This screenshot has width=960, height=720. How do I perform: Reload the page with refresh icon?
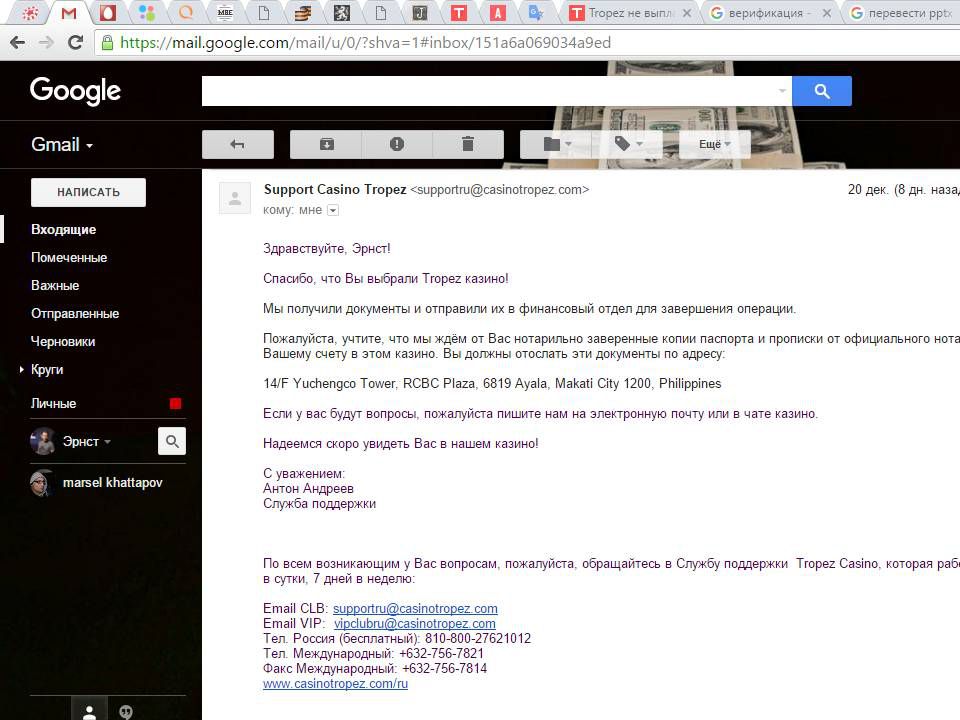(75, 42)
